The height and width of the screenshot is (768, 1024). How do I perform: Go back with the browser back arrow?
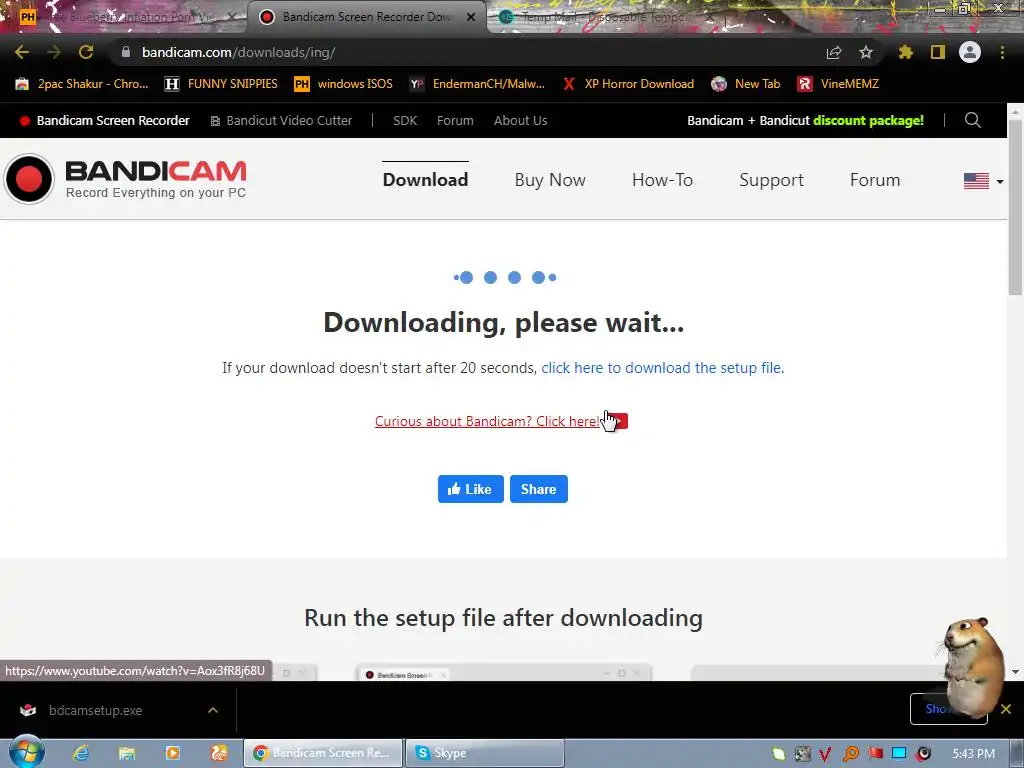tap(22, 52)
